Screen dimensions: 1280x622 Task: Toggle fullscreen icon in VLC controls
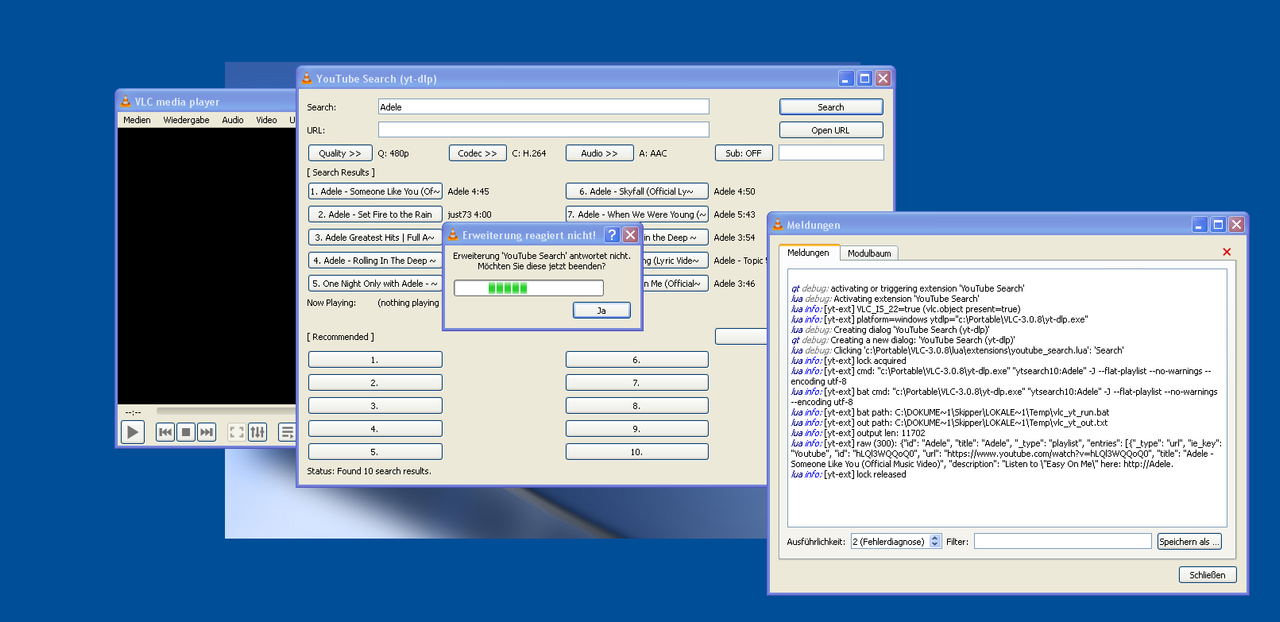click(x=237, y=432)
